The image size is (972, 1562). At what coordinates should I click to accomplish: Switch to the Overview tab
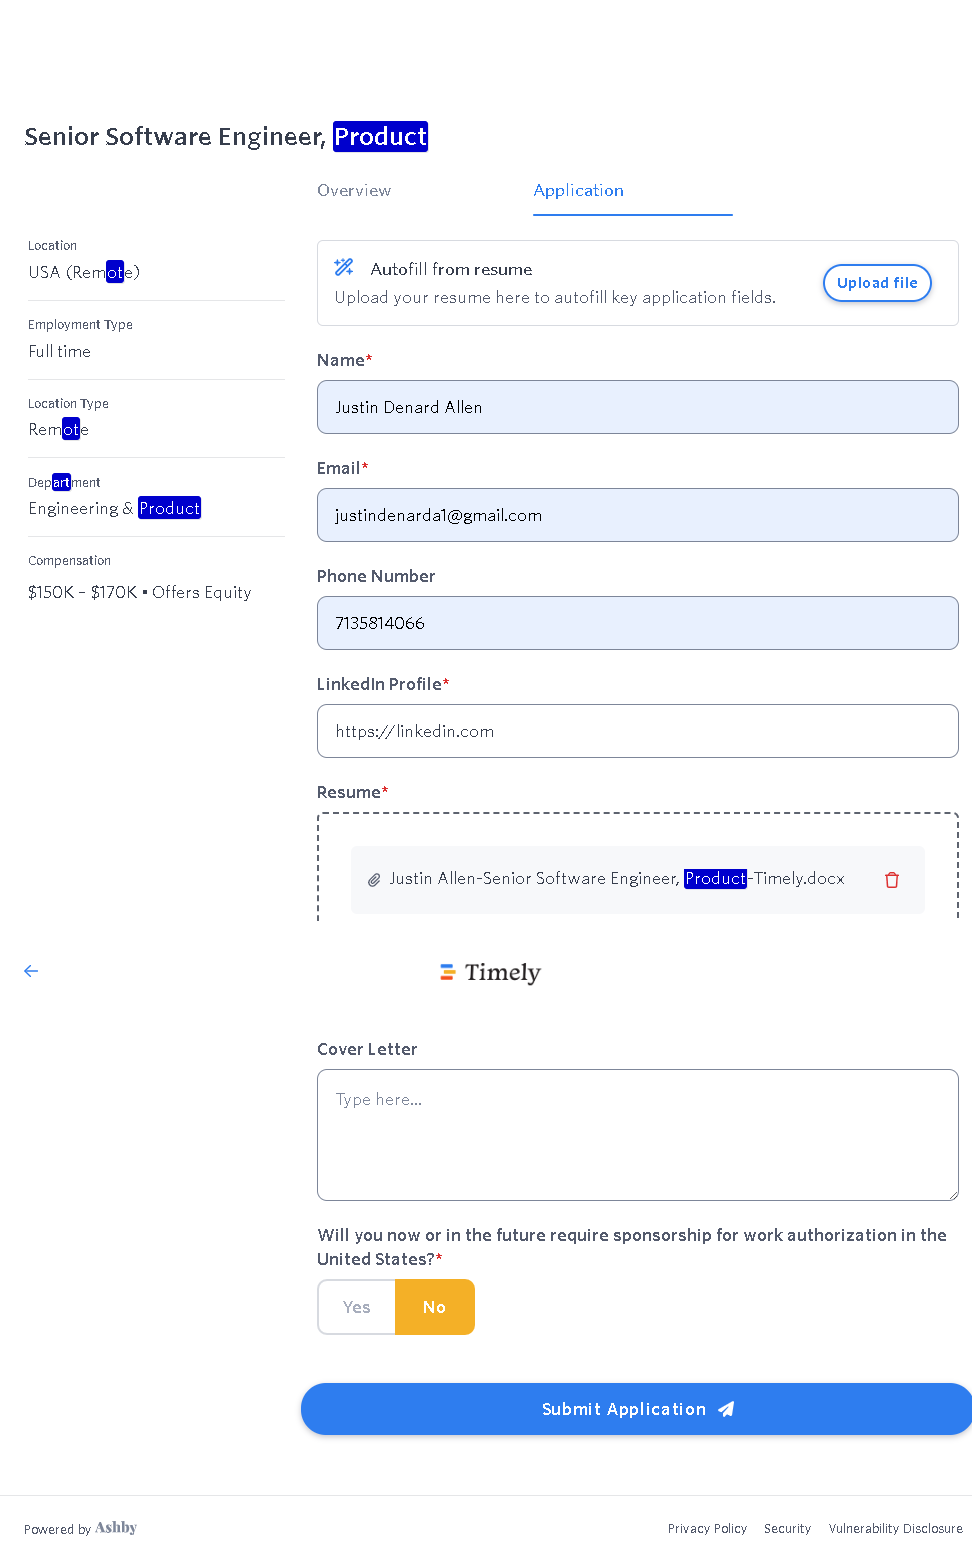[x=354, y=190]
